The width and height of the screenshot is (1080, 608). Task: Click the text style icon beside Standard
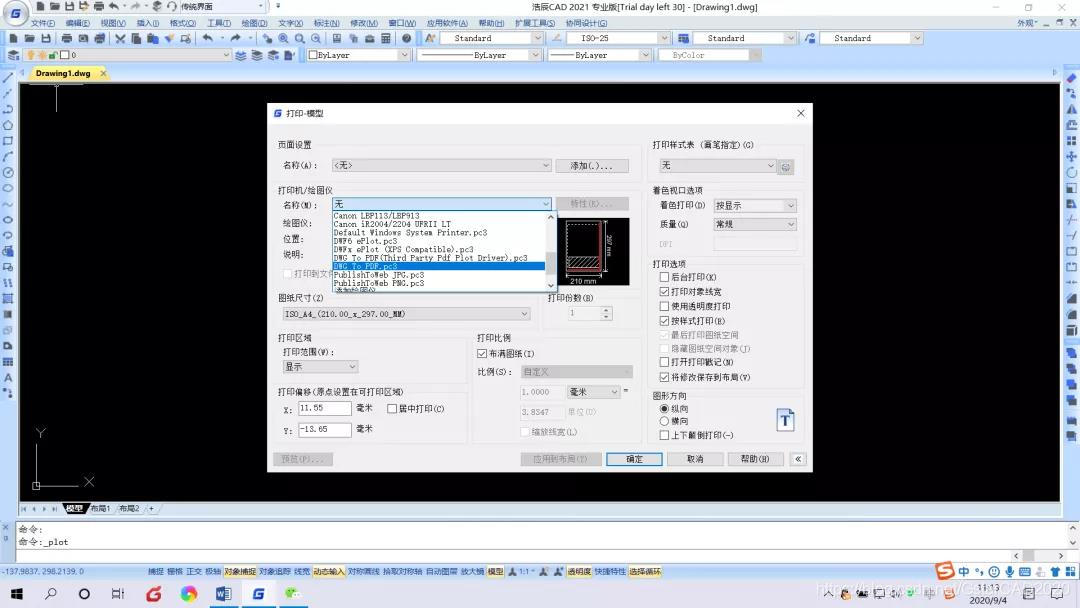click(x=430, y=39)
